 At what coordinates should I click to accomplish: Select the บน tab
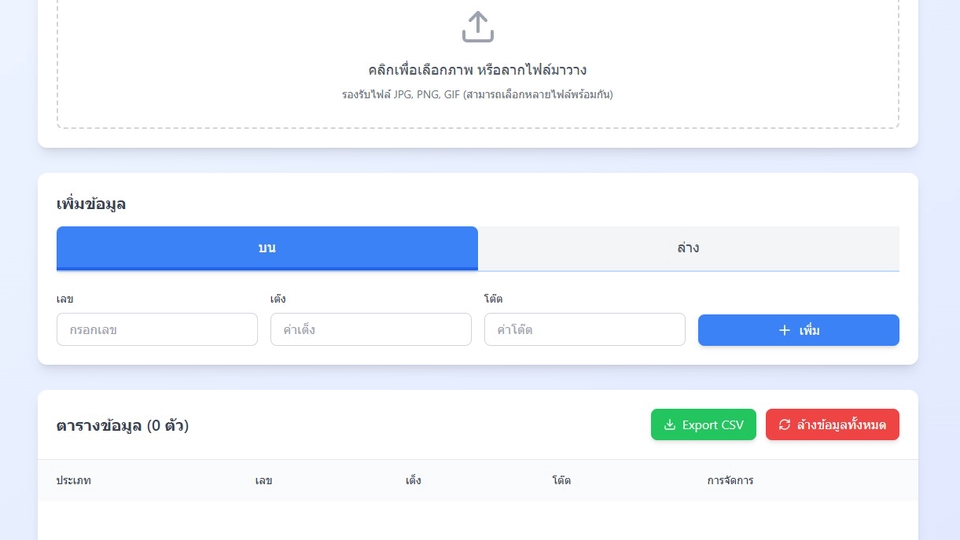[x=267, y=248]
